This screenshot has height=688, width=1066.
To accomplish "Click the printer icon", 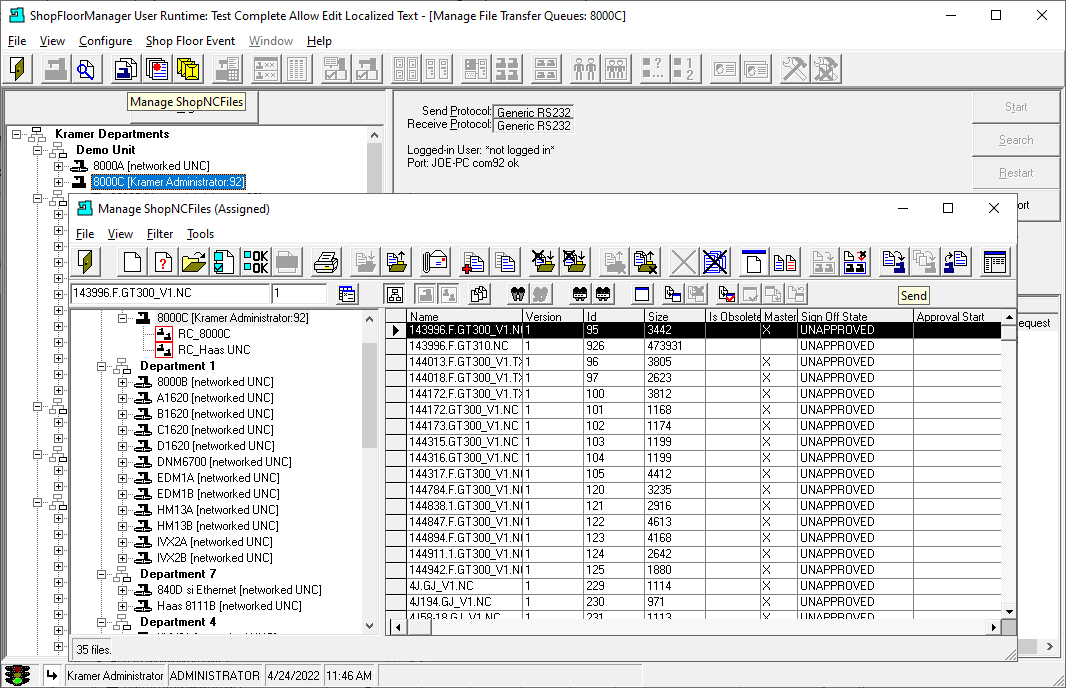I will point(326,262).
